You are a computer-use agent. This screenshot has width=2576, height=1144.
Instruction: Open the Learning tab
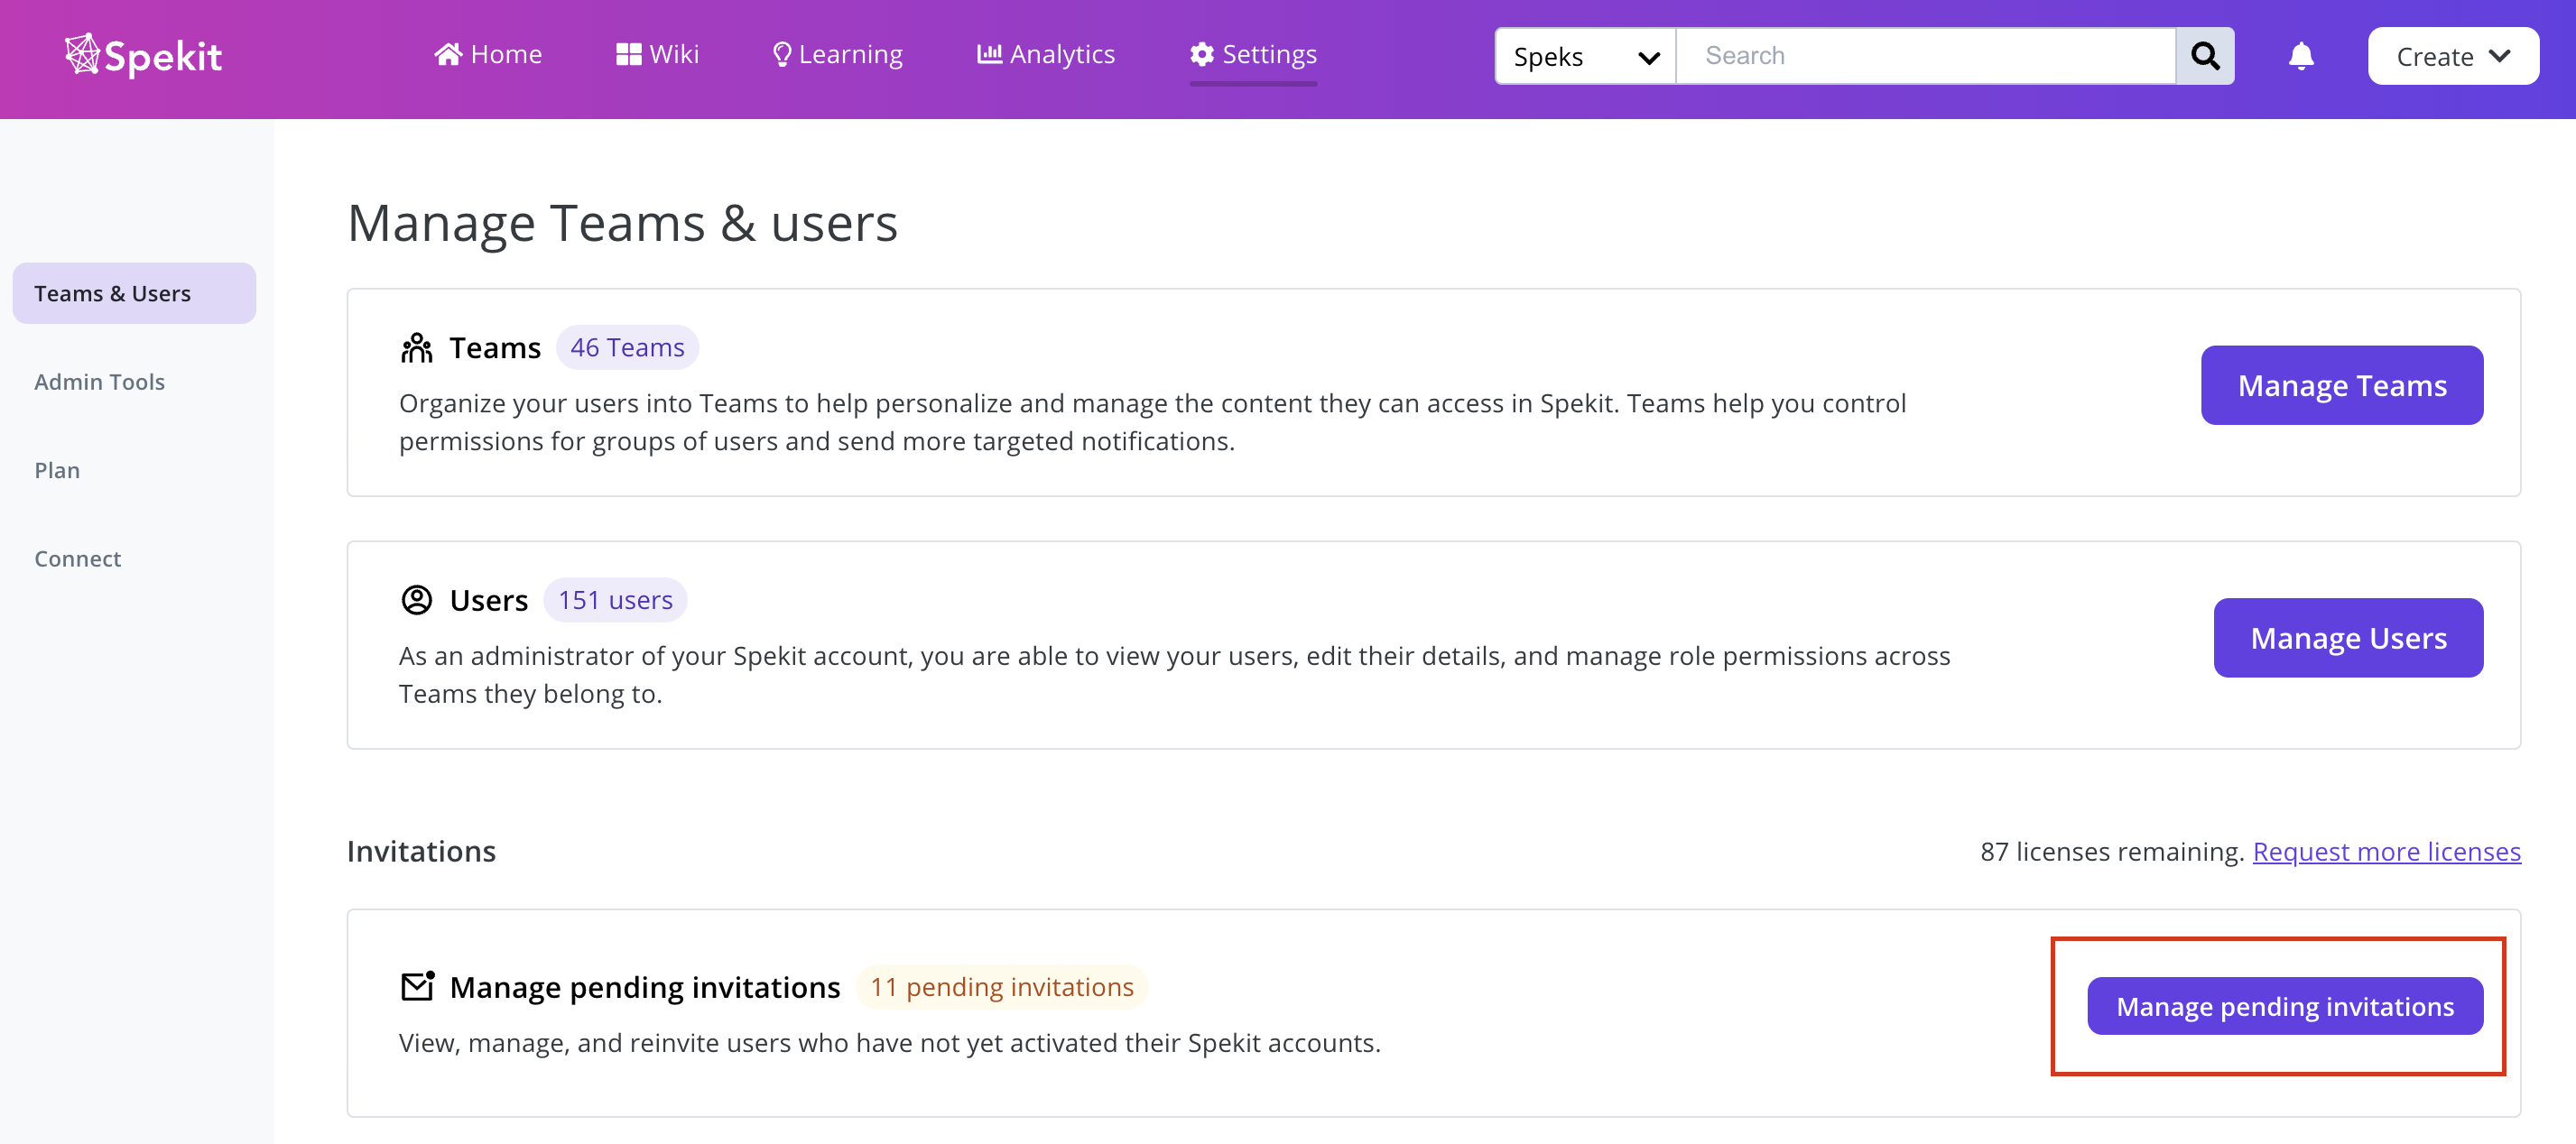(838, 54)
